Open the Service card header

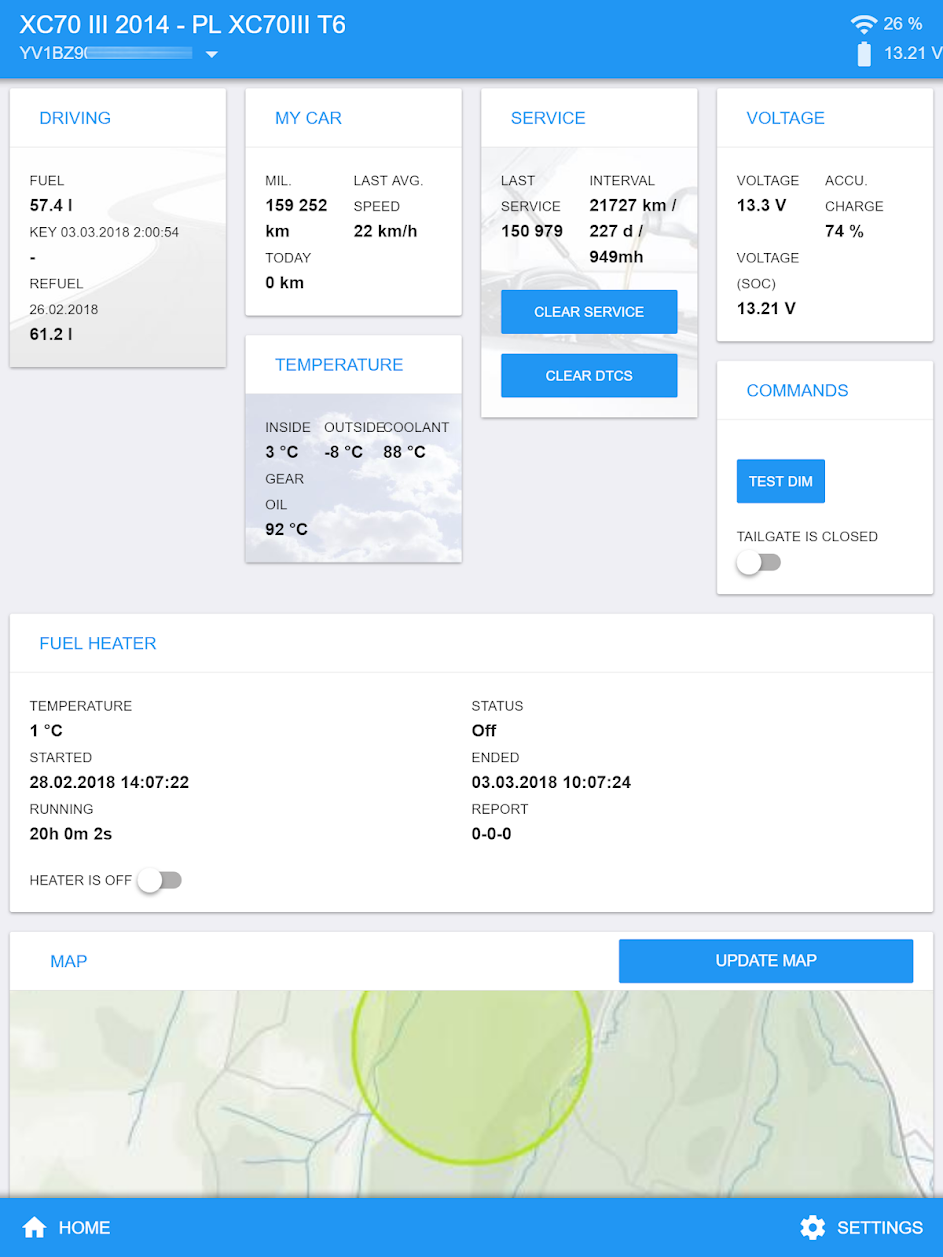click(x=548, y=118)
